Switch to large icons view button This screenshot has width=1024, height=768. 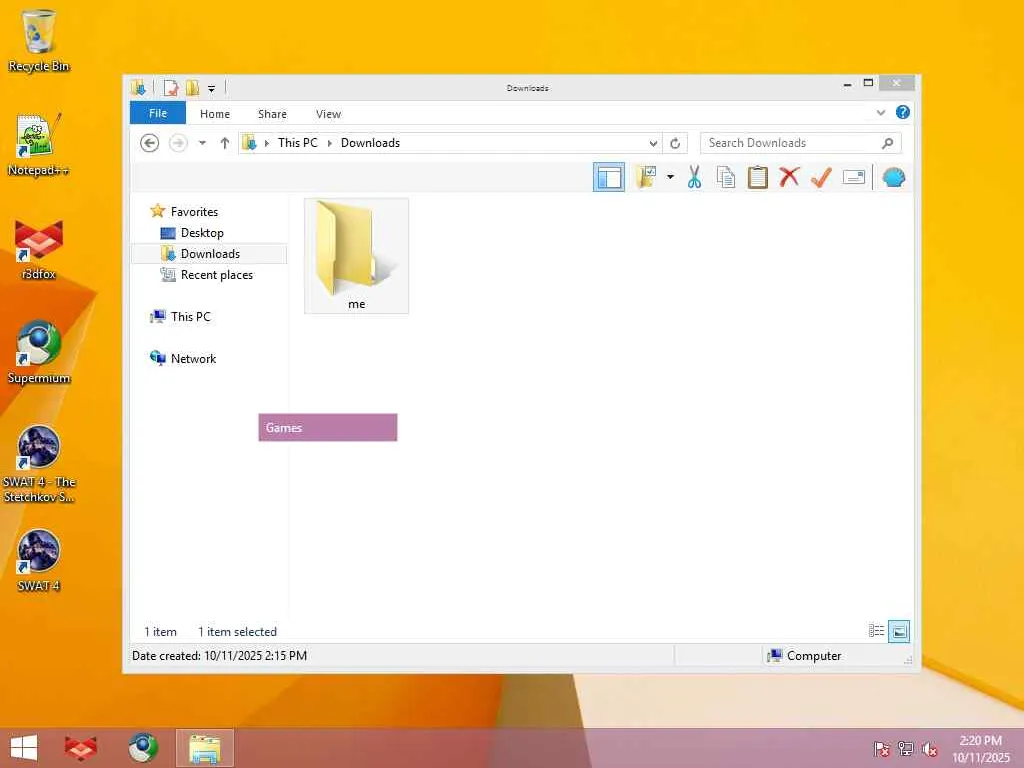tap(899, 630)
